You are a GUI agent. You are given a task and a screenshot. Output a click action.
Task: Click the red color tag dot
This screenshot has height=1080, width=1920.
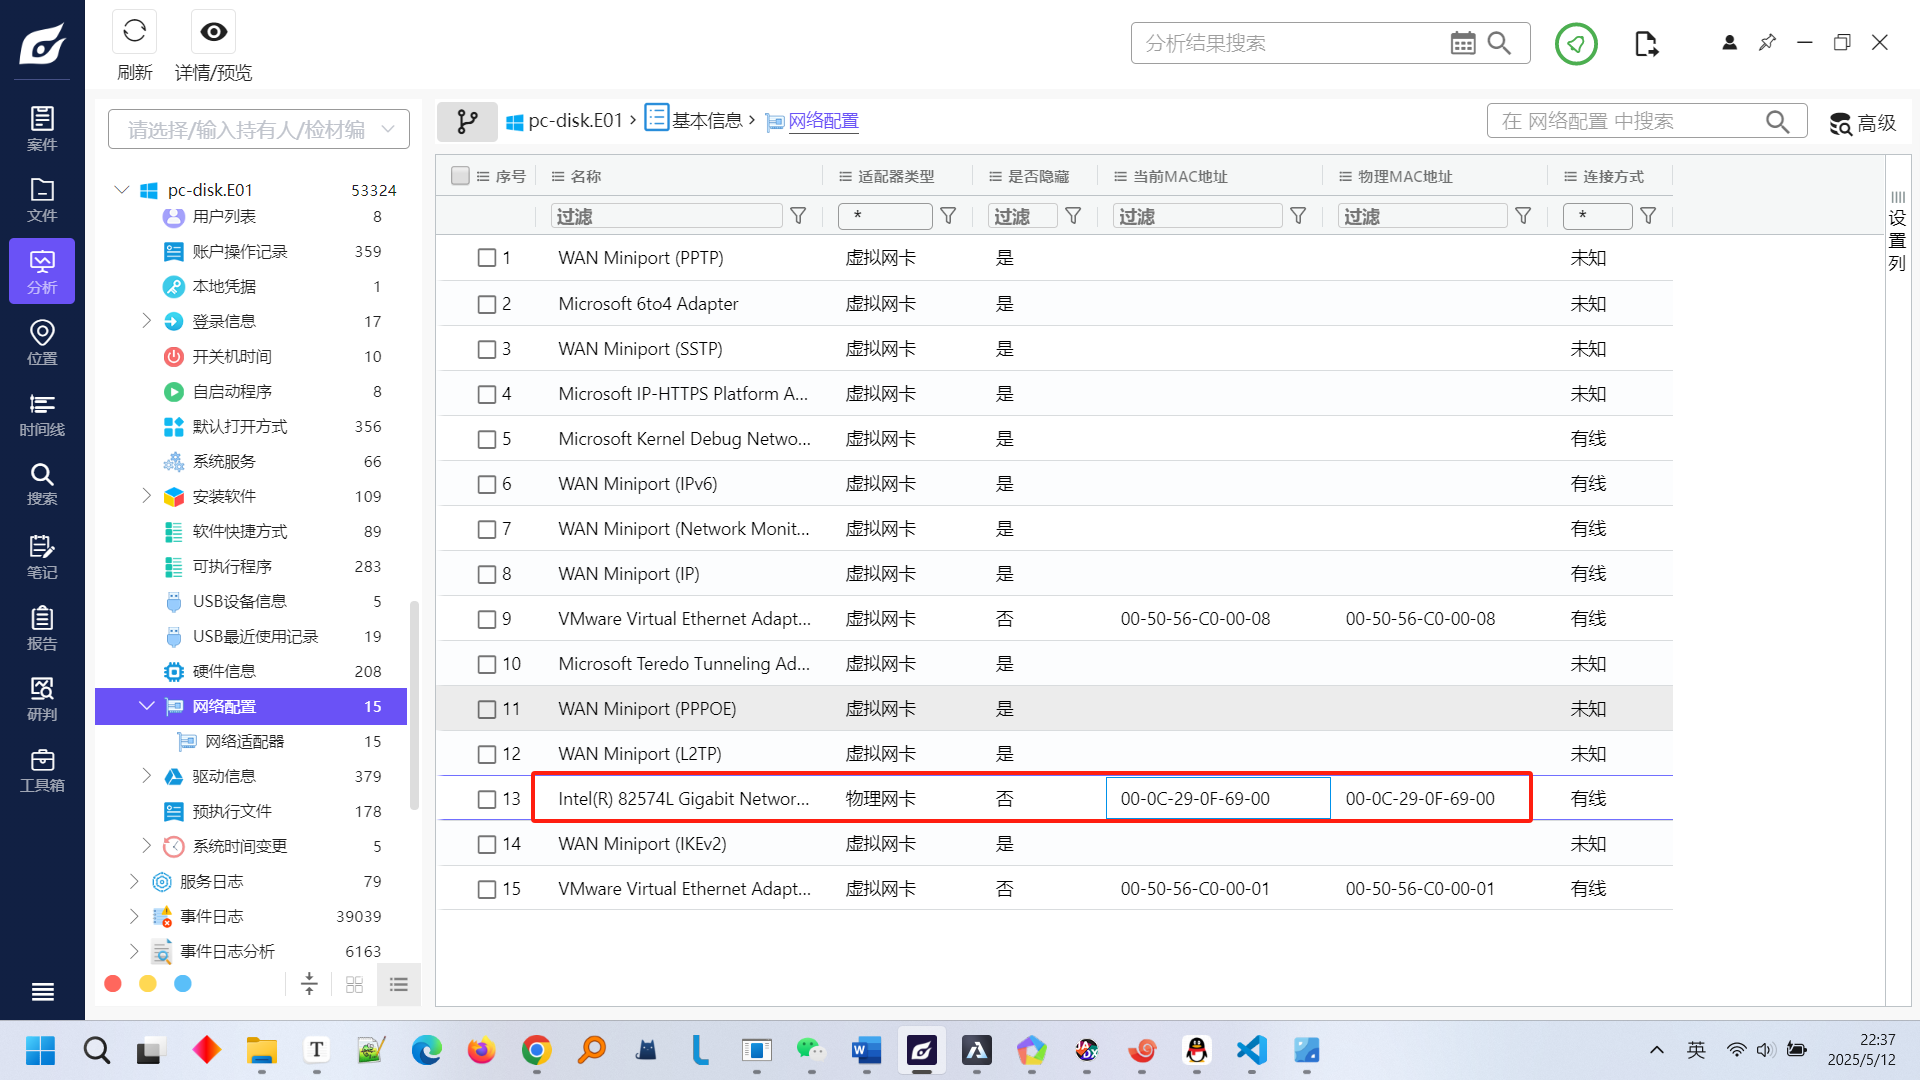(x=113, y=984)
